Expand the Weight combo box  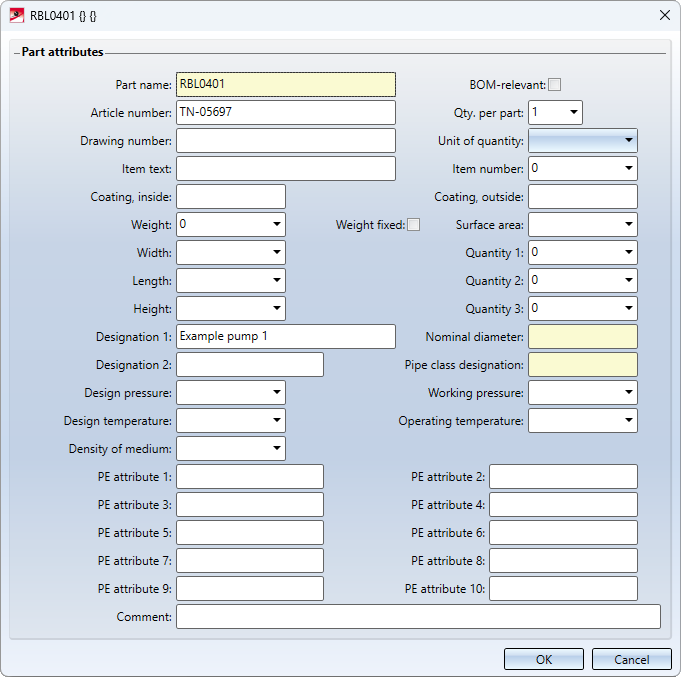pyautogui.click(x=276, y=225)
